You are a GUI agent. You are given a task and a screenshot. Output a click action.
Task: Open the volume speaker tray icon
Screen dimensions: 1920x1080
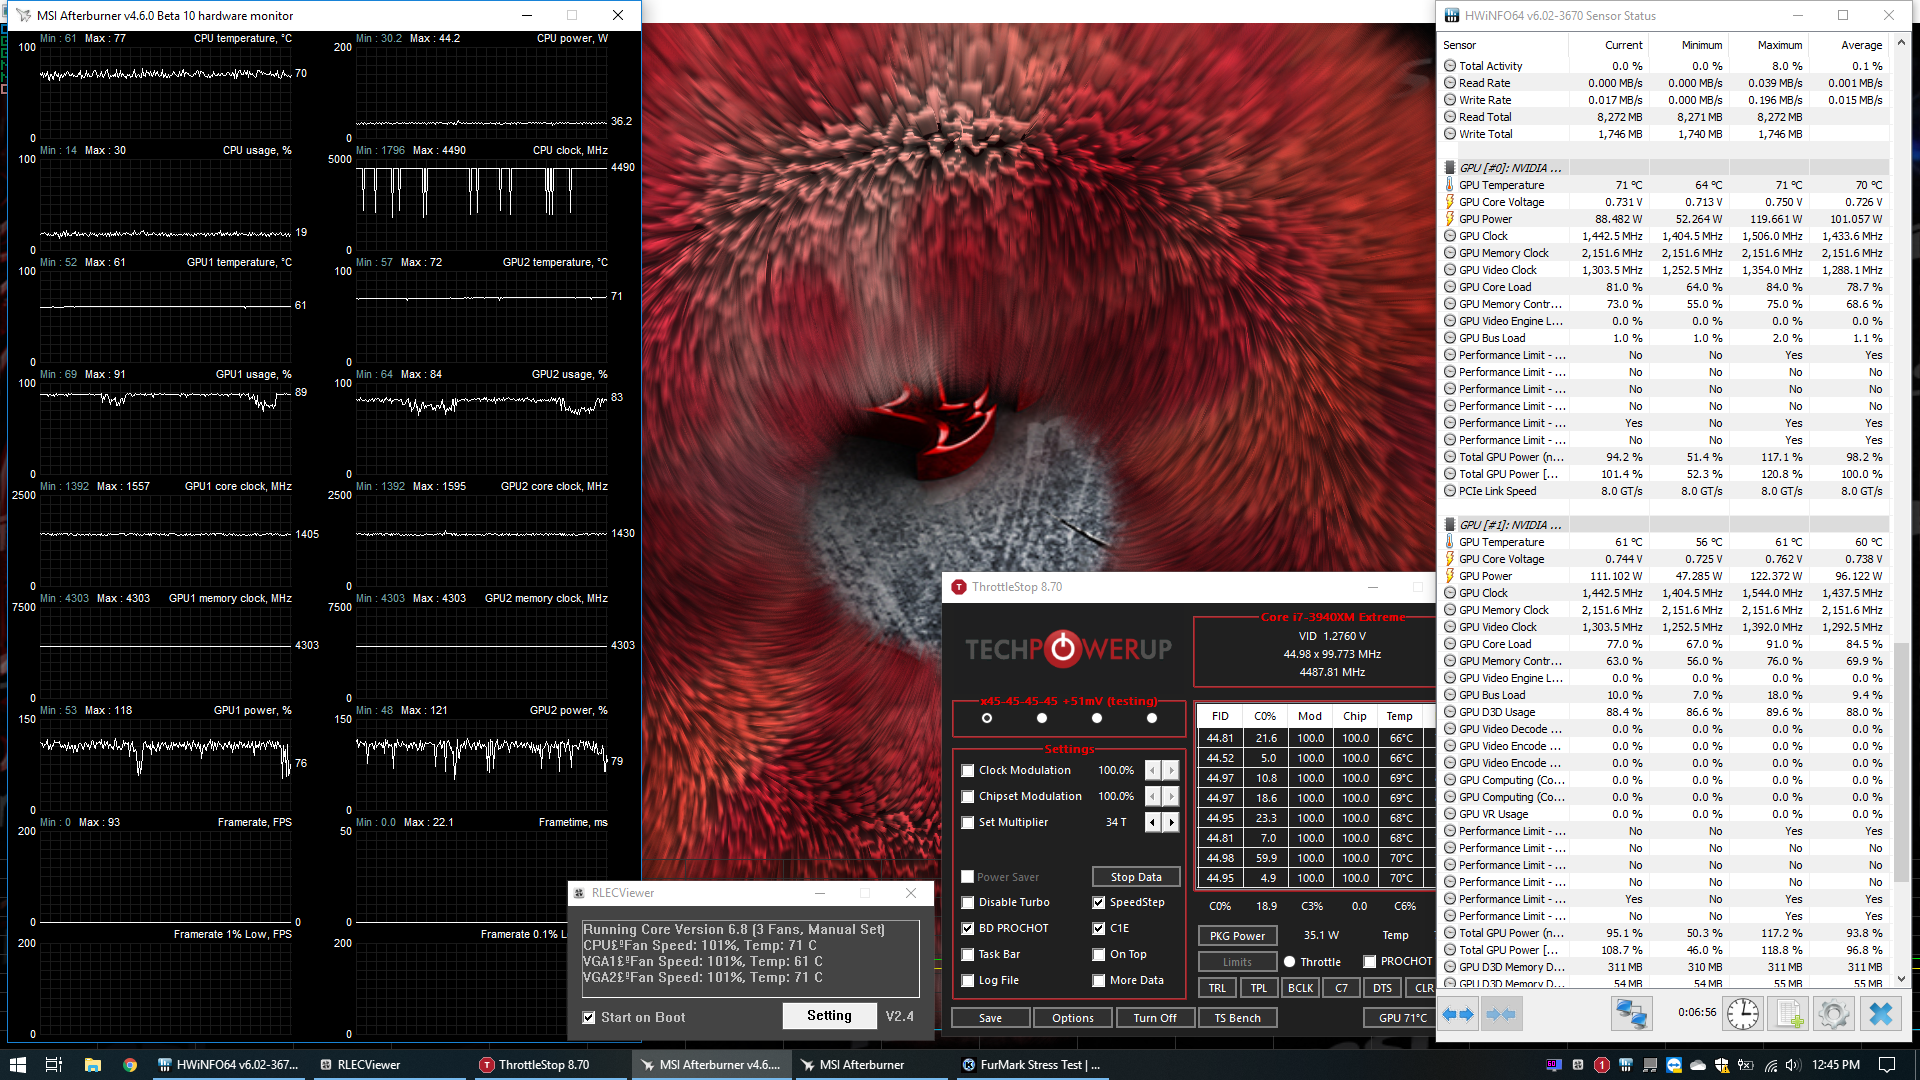coord(1793,1065)
